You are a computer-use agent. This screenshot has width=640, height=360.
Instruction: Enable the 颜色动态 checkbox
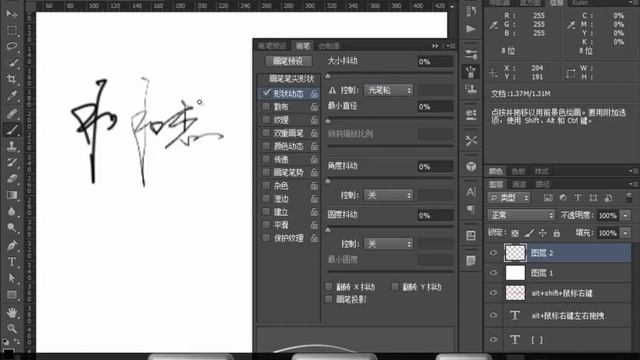pyautogui.click(x=267, y=146)
